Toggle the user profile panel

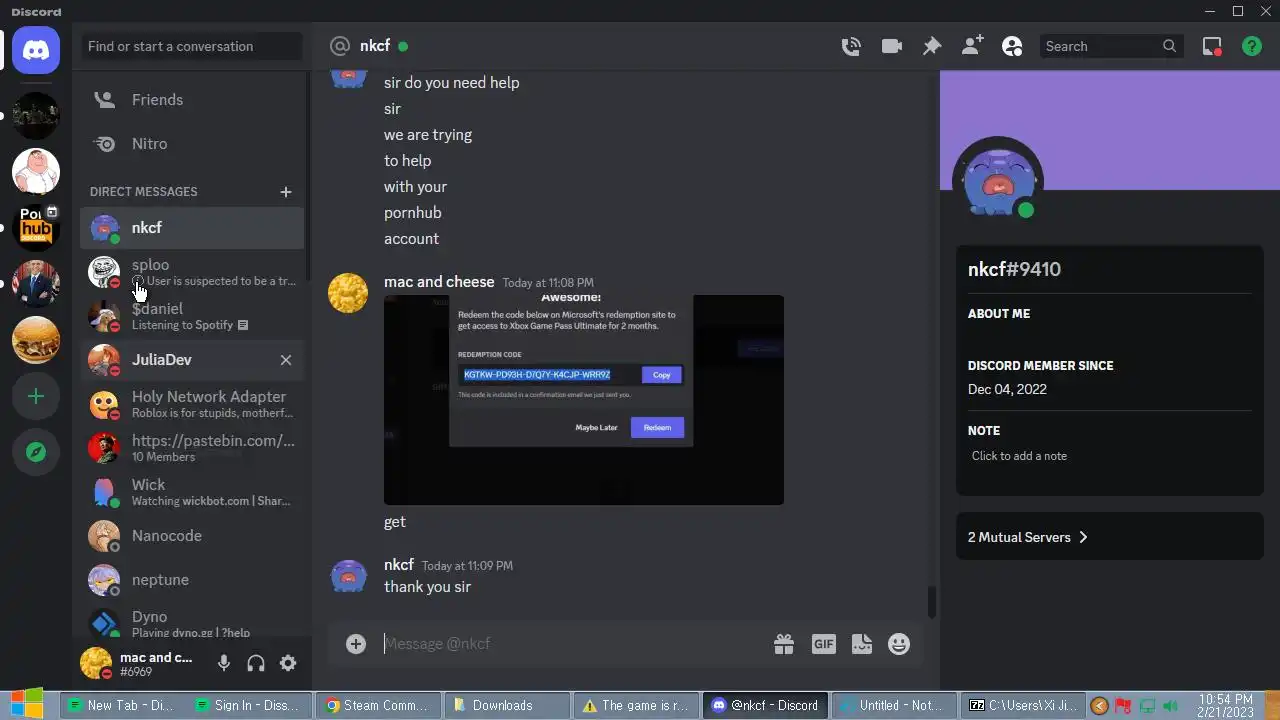click(x=1012, y=46)
